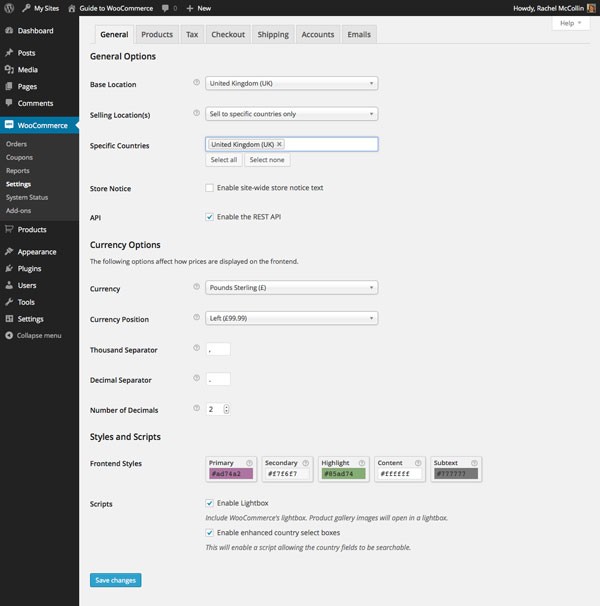Viewport: 600px width, 606px height.
Task: Switch to the General tab
Action: (114, 34)
